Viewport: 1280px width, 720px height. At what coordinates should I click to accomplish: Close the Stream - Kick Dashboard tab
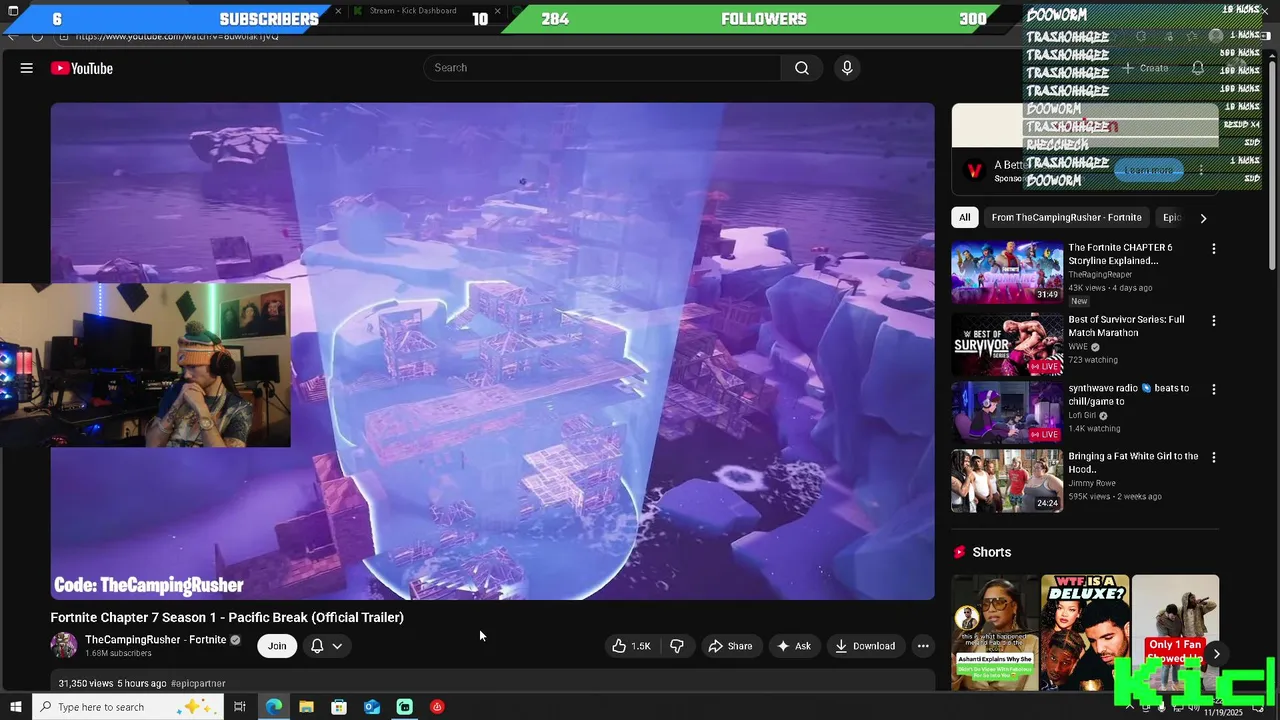click(497, 11)
